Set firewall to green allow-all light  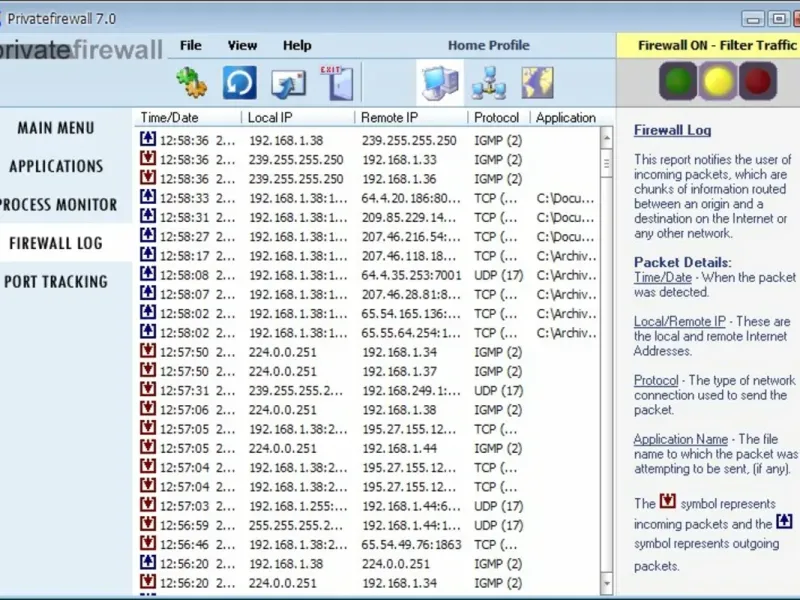(x=678, y=81)
